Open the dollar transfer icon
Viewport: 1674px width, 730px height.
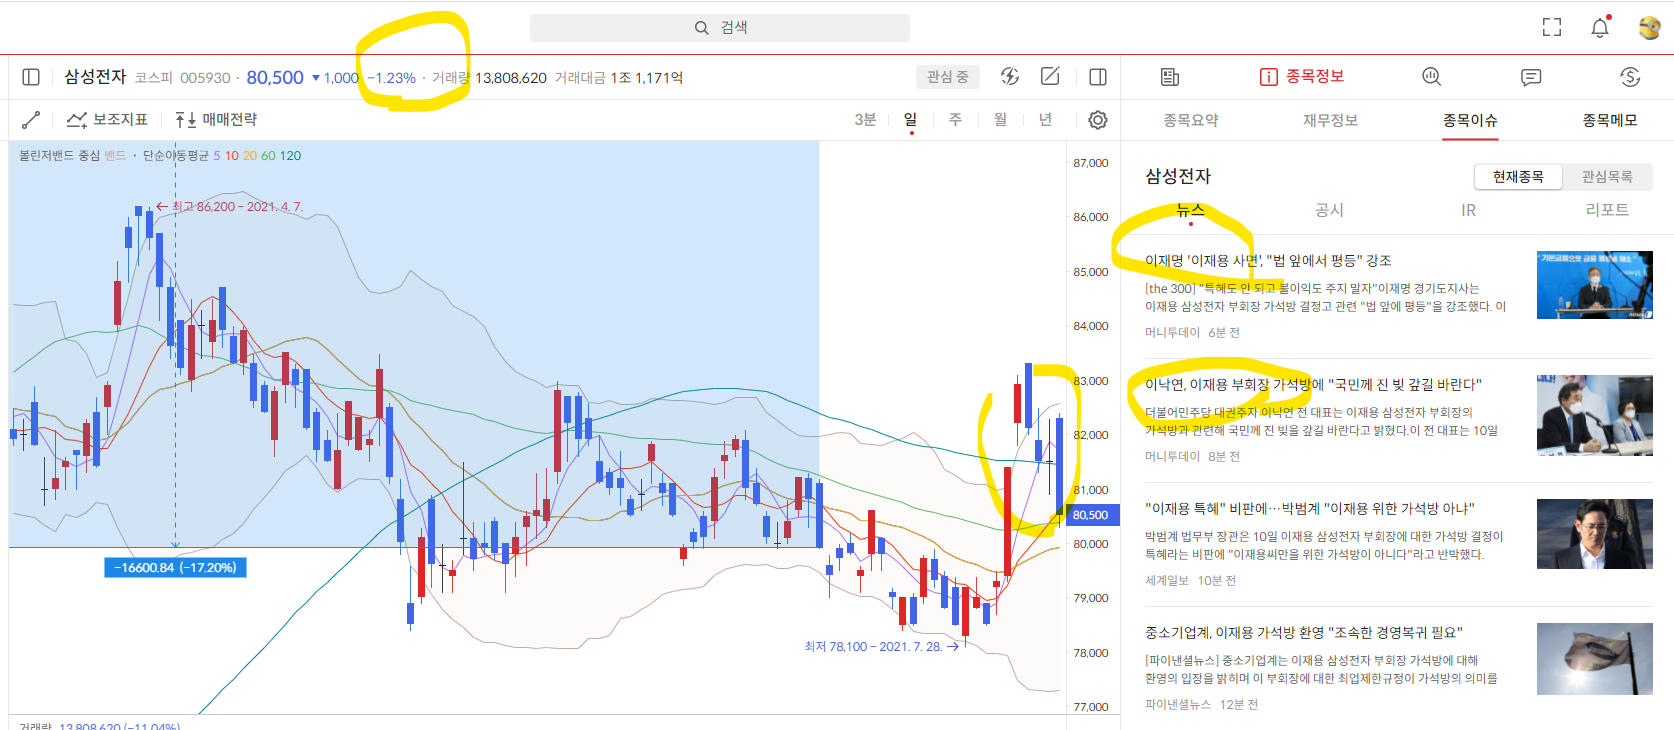click(x=1630, y=77)
